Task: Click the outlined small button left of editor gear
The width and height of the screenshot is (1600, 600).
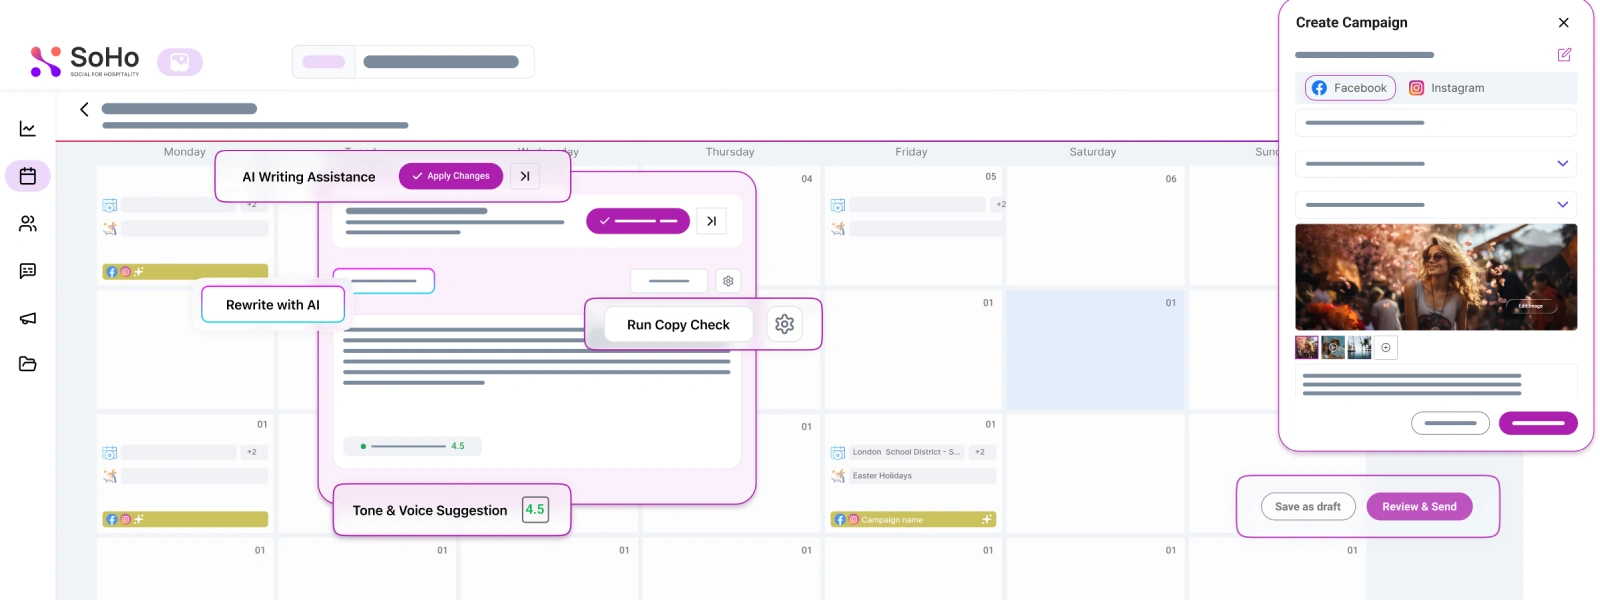Action: point(669,281)
